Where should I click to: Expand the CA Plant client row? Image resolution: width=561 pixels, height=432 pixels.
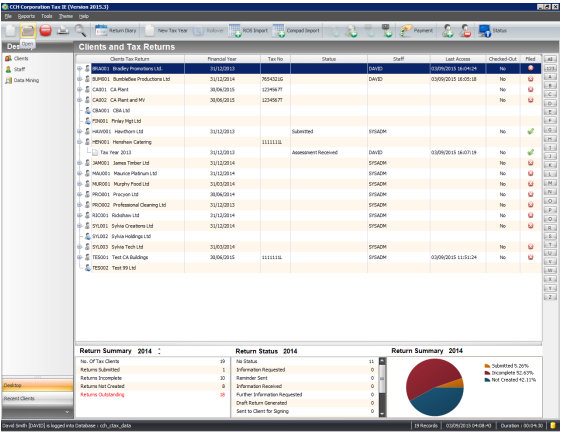coord(79,89)
